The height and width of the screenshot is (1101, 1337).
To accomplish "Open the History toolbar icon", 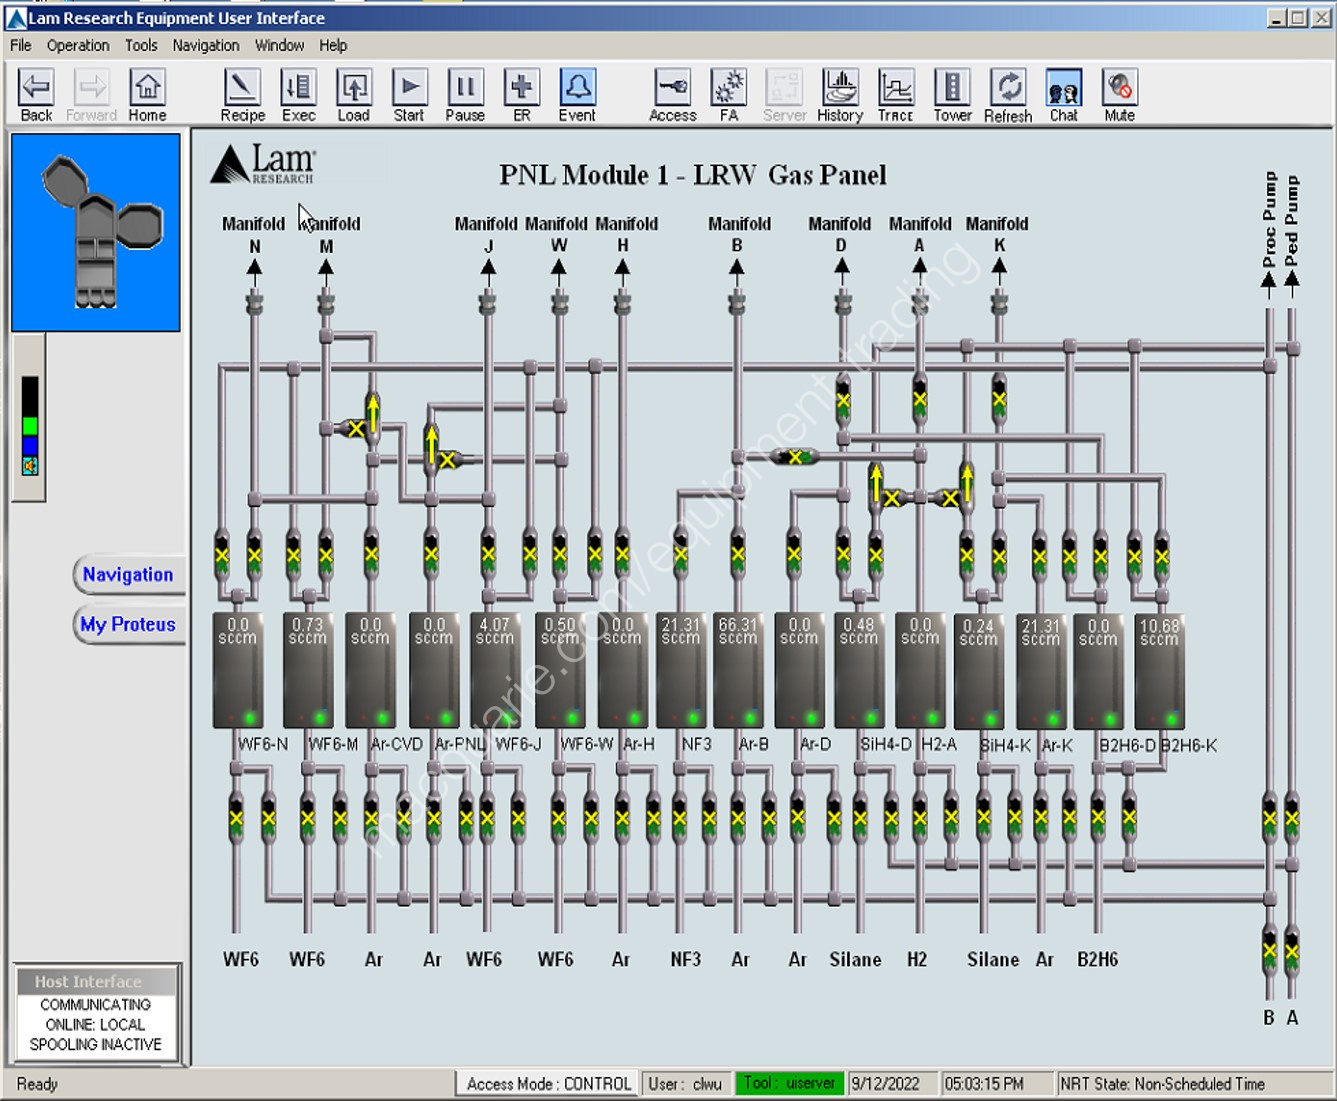I will 840,95.
